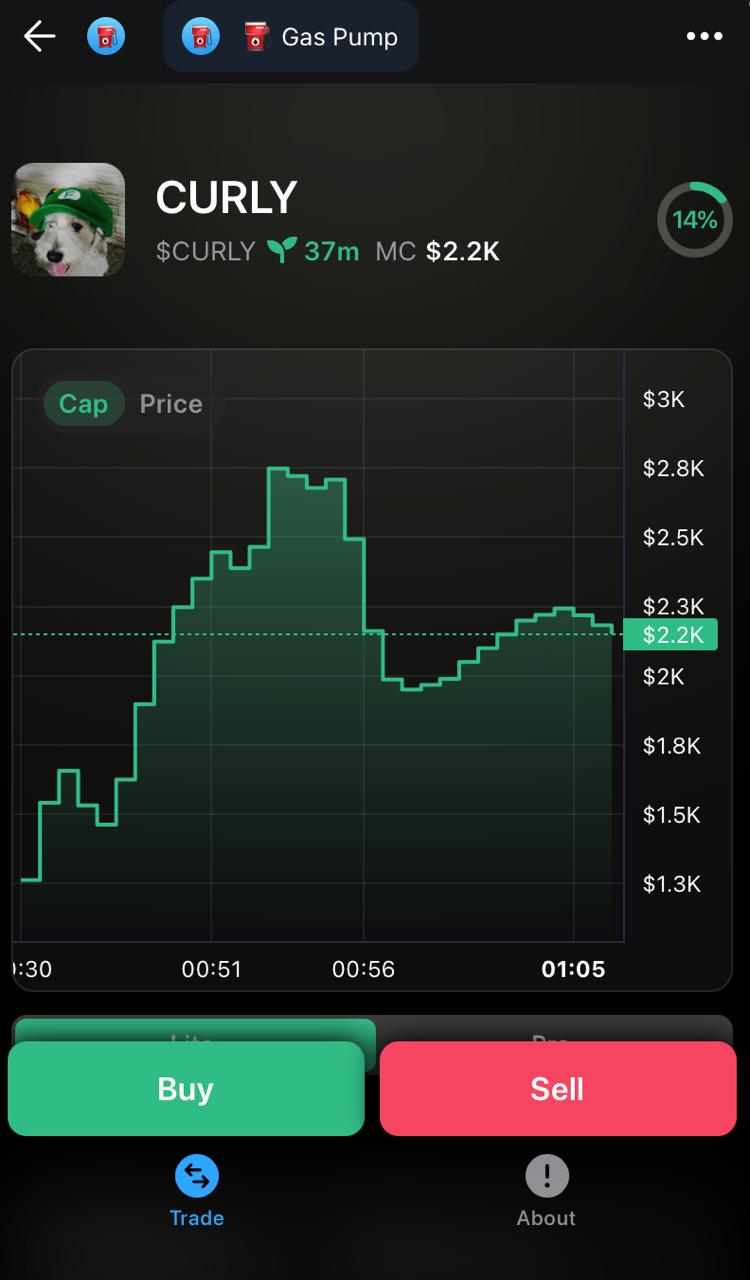The image size is (750, 1280).
Task: Tap the 14% circular progress indicator
Action: 694,219
